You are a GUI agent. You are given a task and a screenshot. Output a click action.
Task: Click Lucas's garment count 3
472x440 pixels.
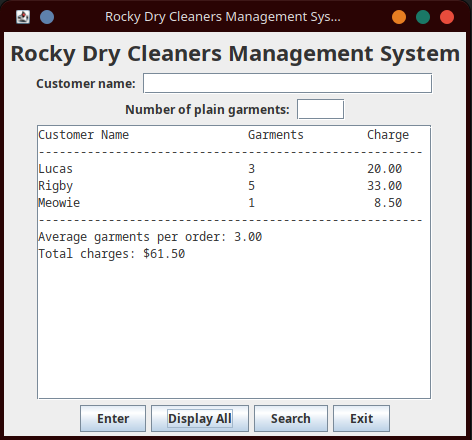(252, 169)
